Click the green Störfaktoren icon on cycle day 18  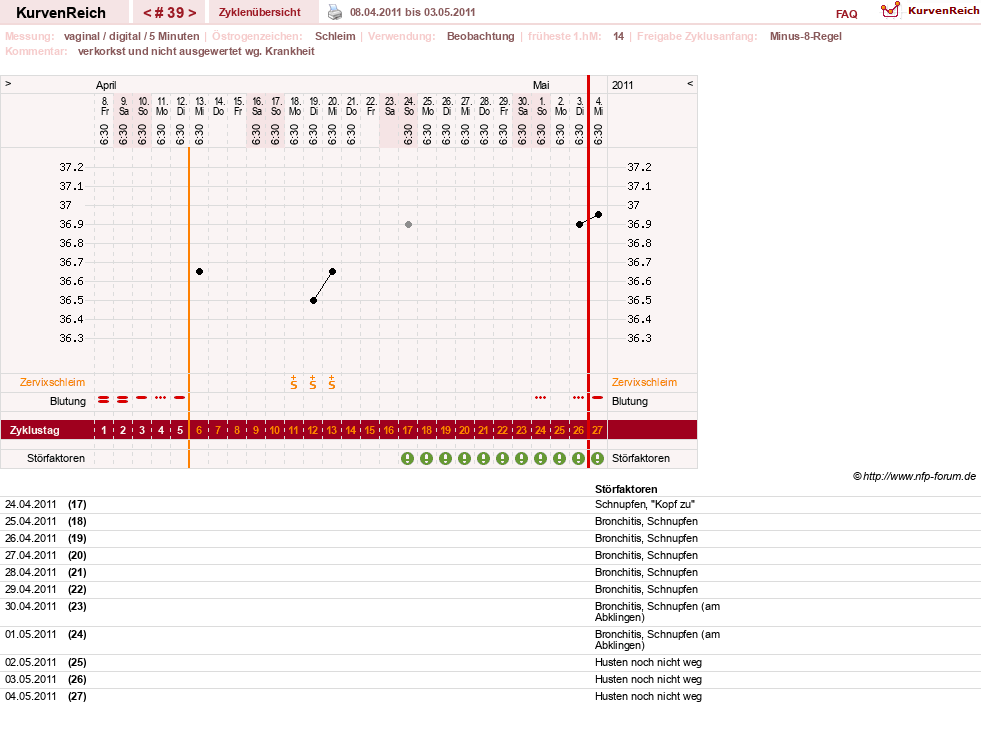click(x=426, y=459)
